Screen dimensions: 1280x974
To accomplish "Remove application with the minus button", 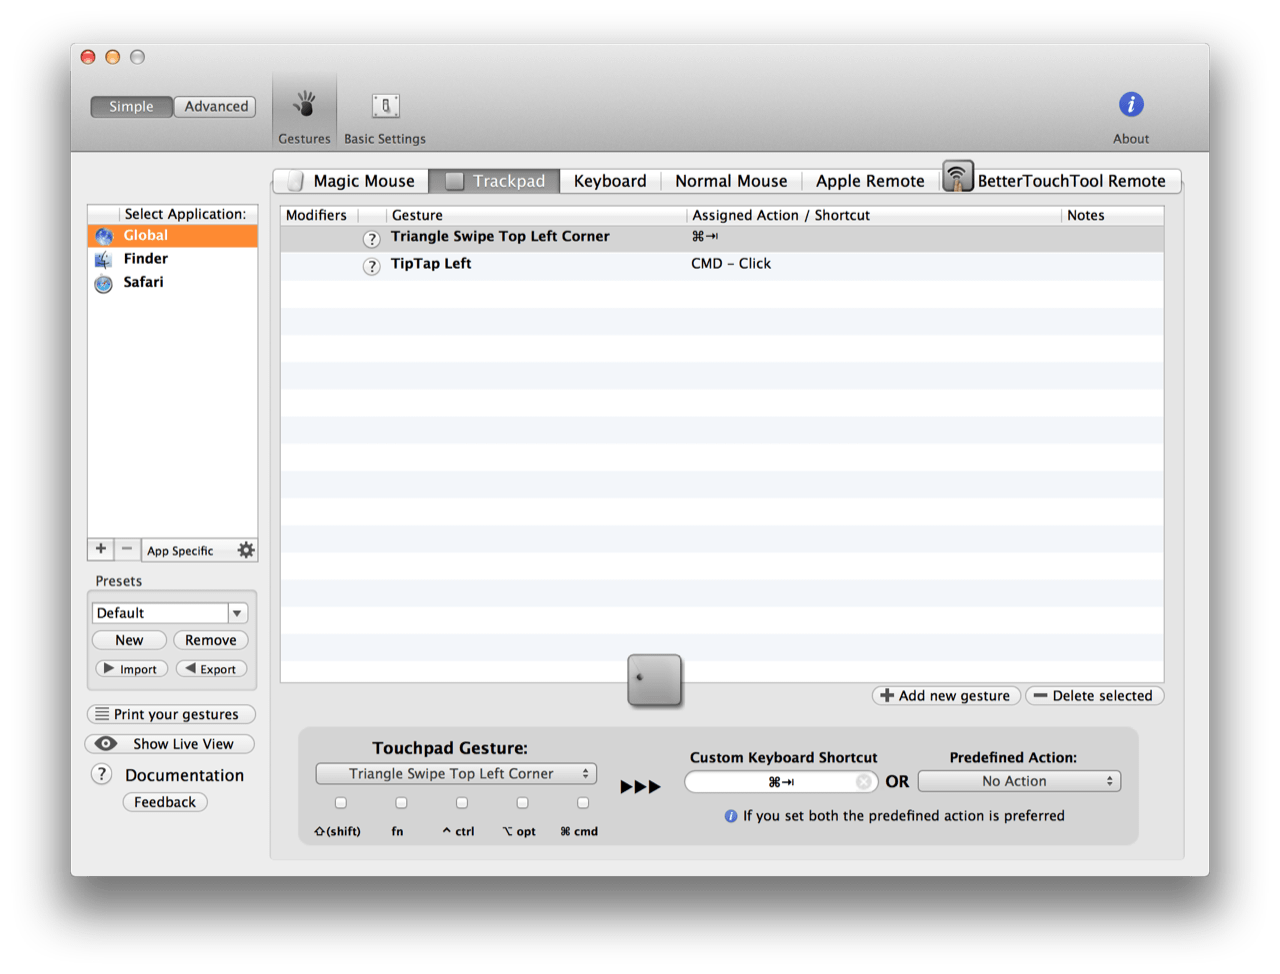I will [x=127, y=549].
